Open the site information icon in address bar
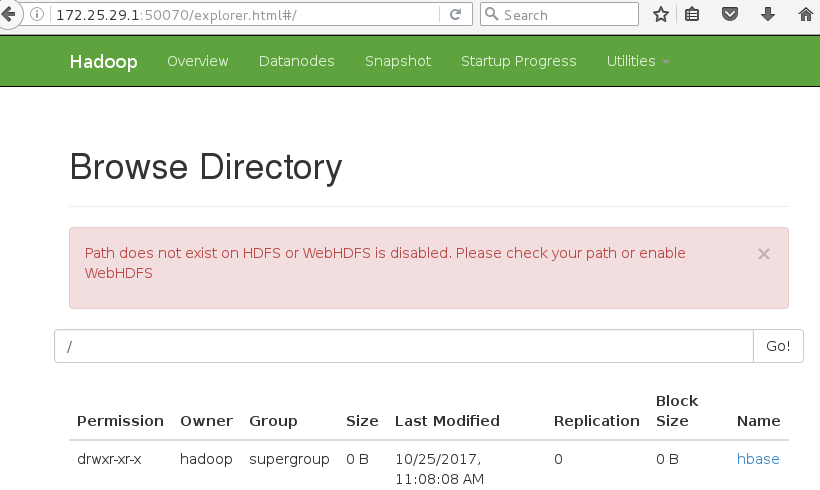The width and height of the screenshot is (820, 490). click(x=37, y=14)
